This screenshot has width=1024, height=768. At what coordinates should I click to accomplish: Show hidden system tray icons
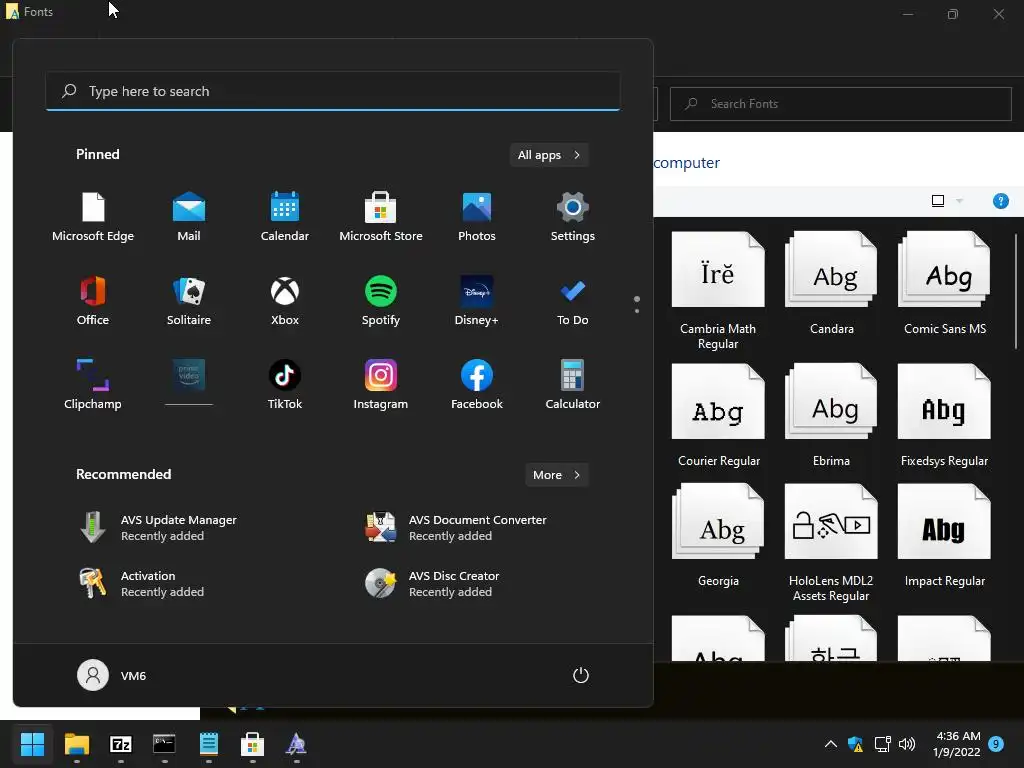(x=831, y=744)
